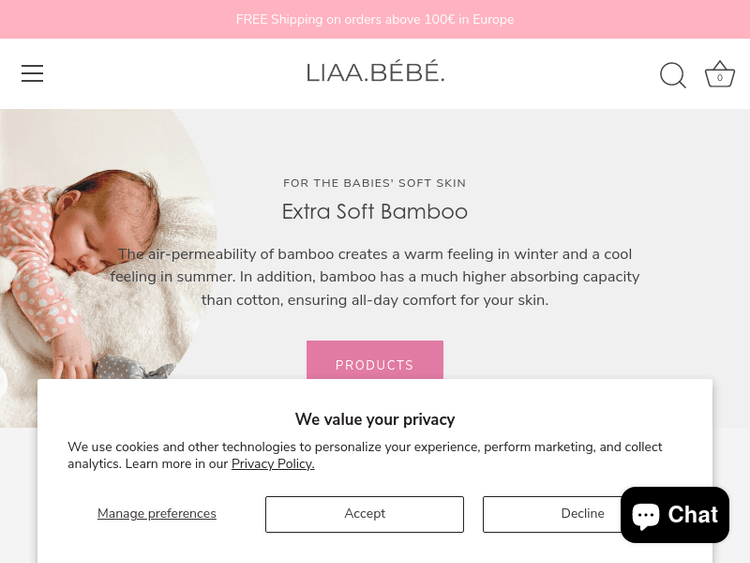Click the 'For the babies' soft skin' subheading

click(375, 183)
